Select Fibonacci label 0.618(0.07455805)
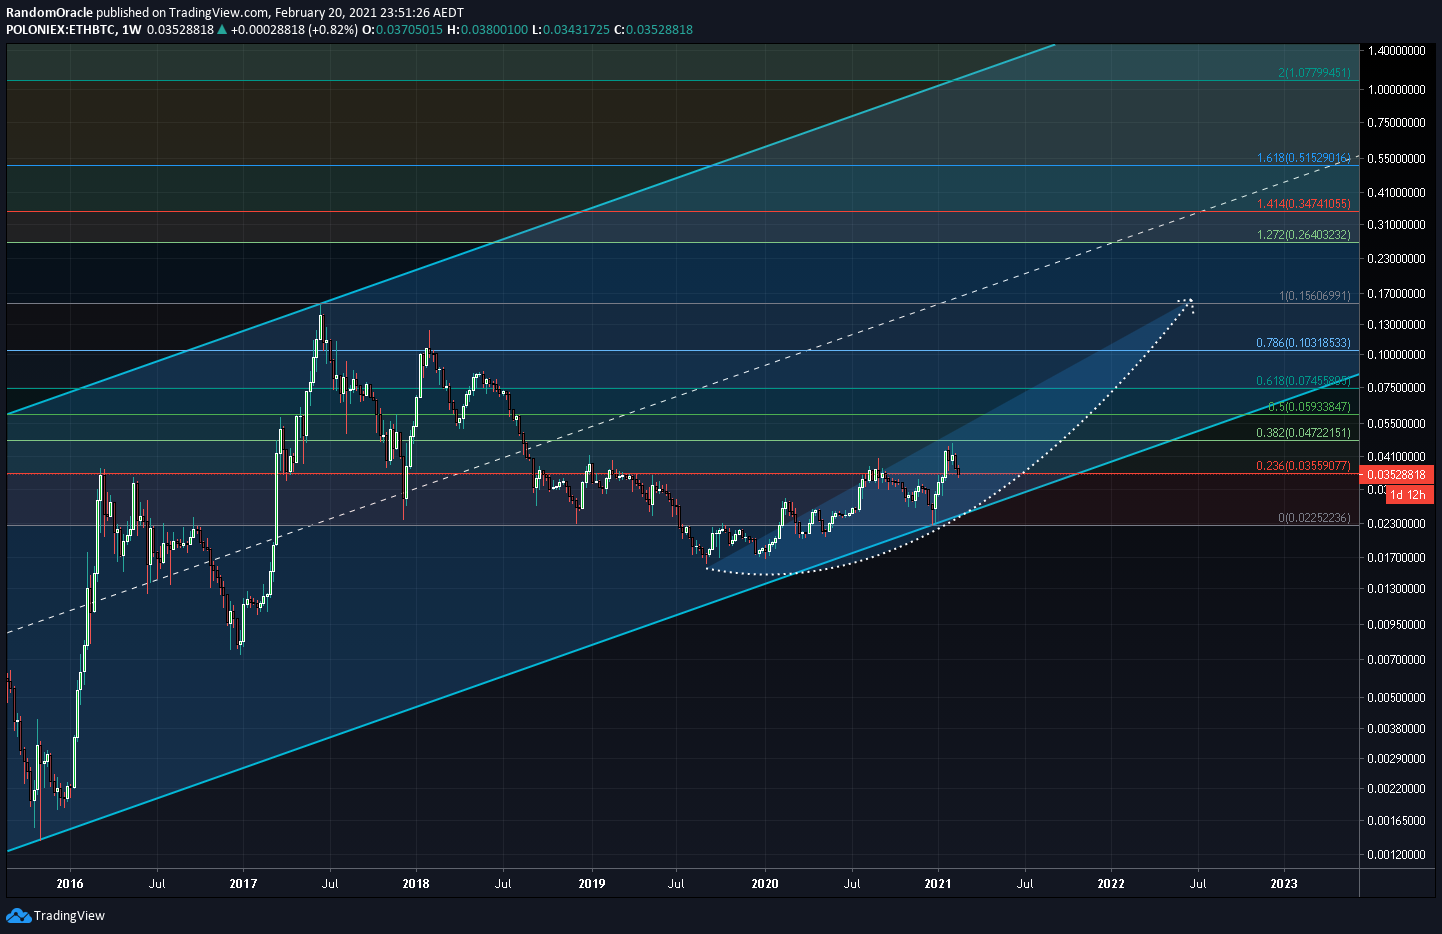 pyautogui.click(x=1304, y=381)
